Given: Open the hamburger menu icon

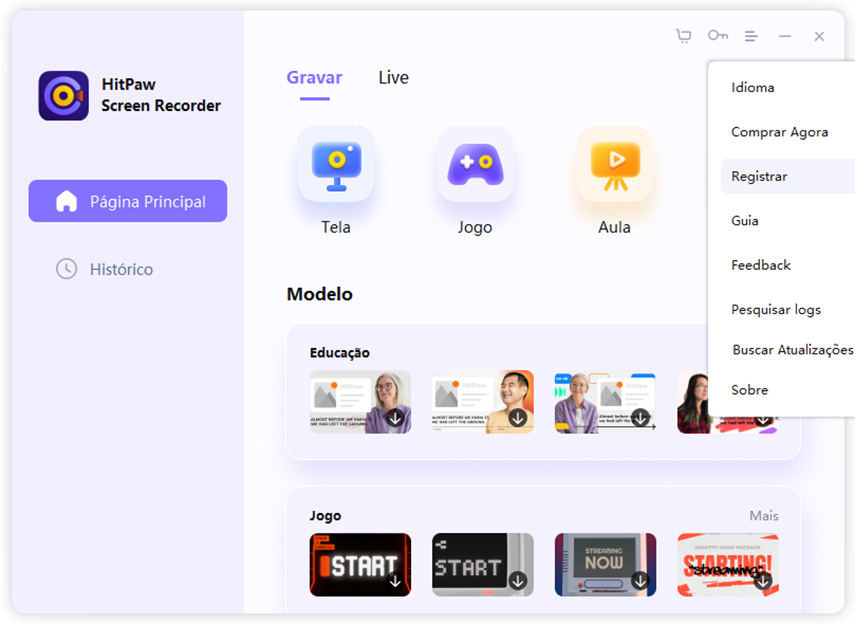Looking at the screenshot, I should click(751, 36).
